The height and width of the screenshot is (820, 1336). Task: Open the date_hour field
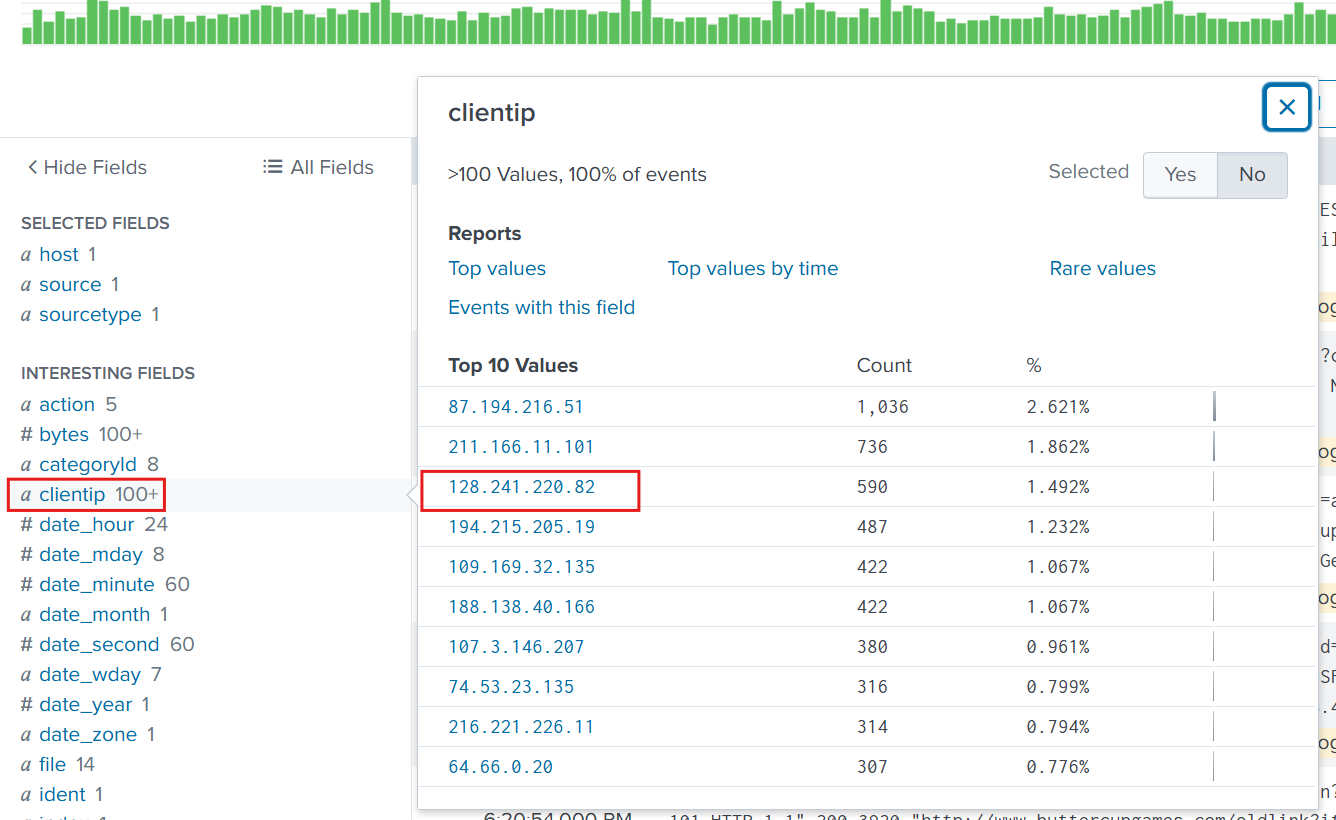coord(86,525)
